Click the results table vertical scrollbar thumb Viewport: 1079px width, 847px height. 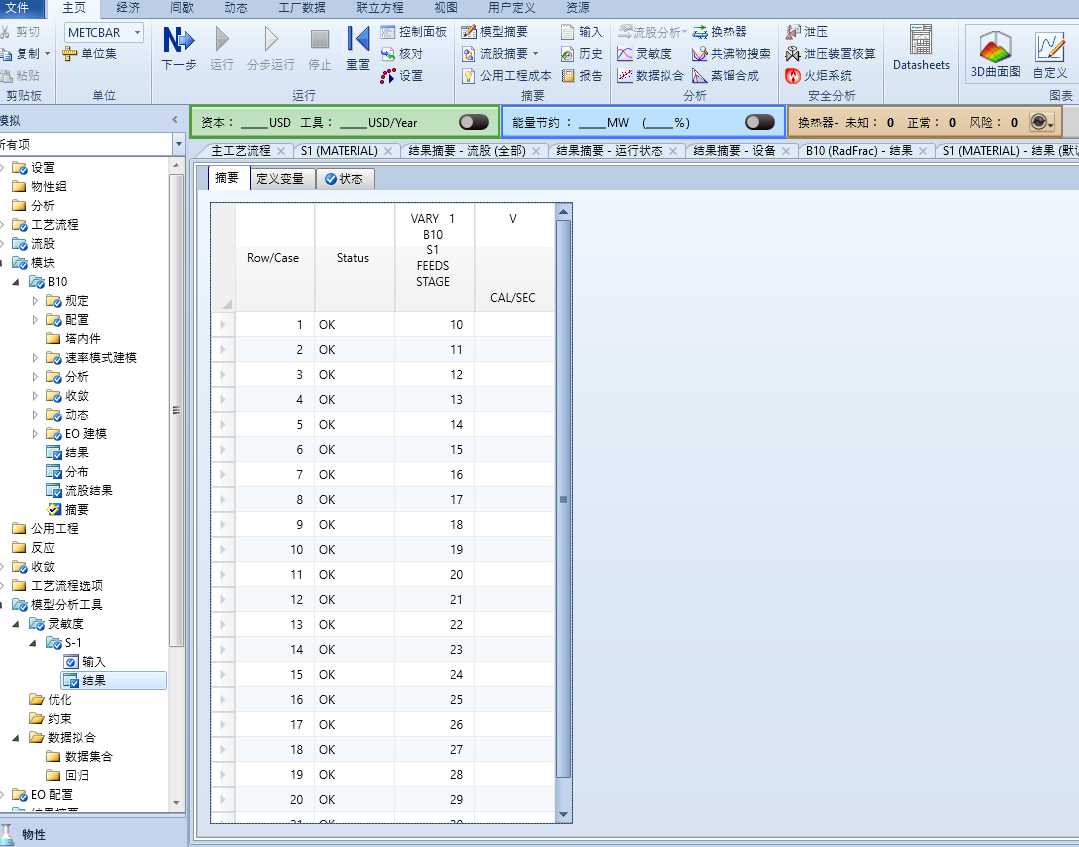pos(564,499)
